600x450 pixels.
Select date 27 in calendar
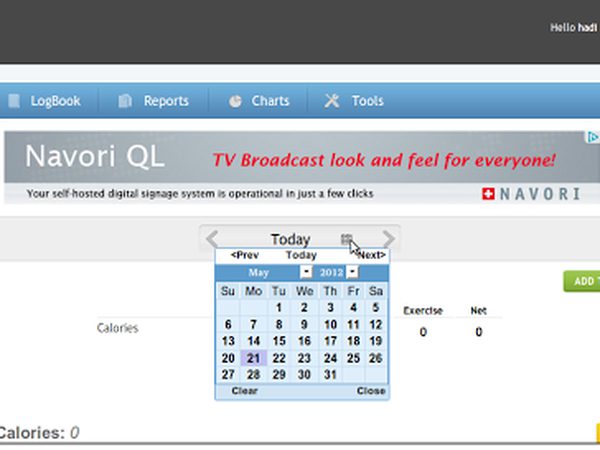point(228,375)
